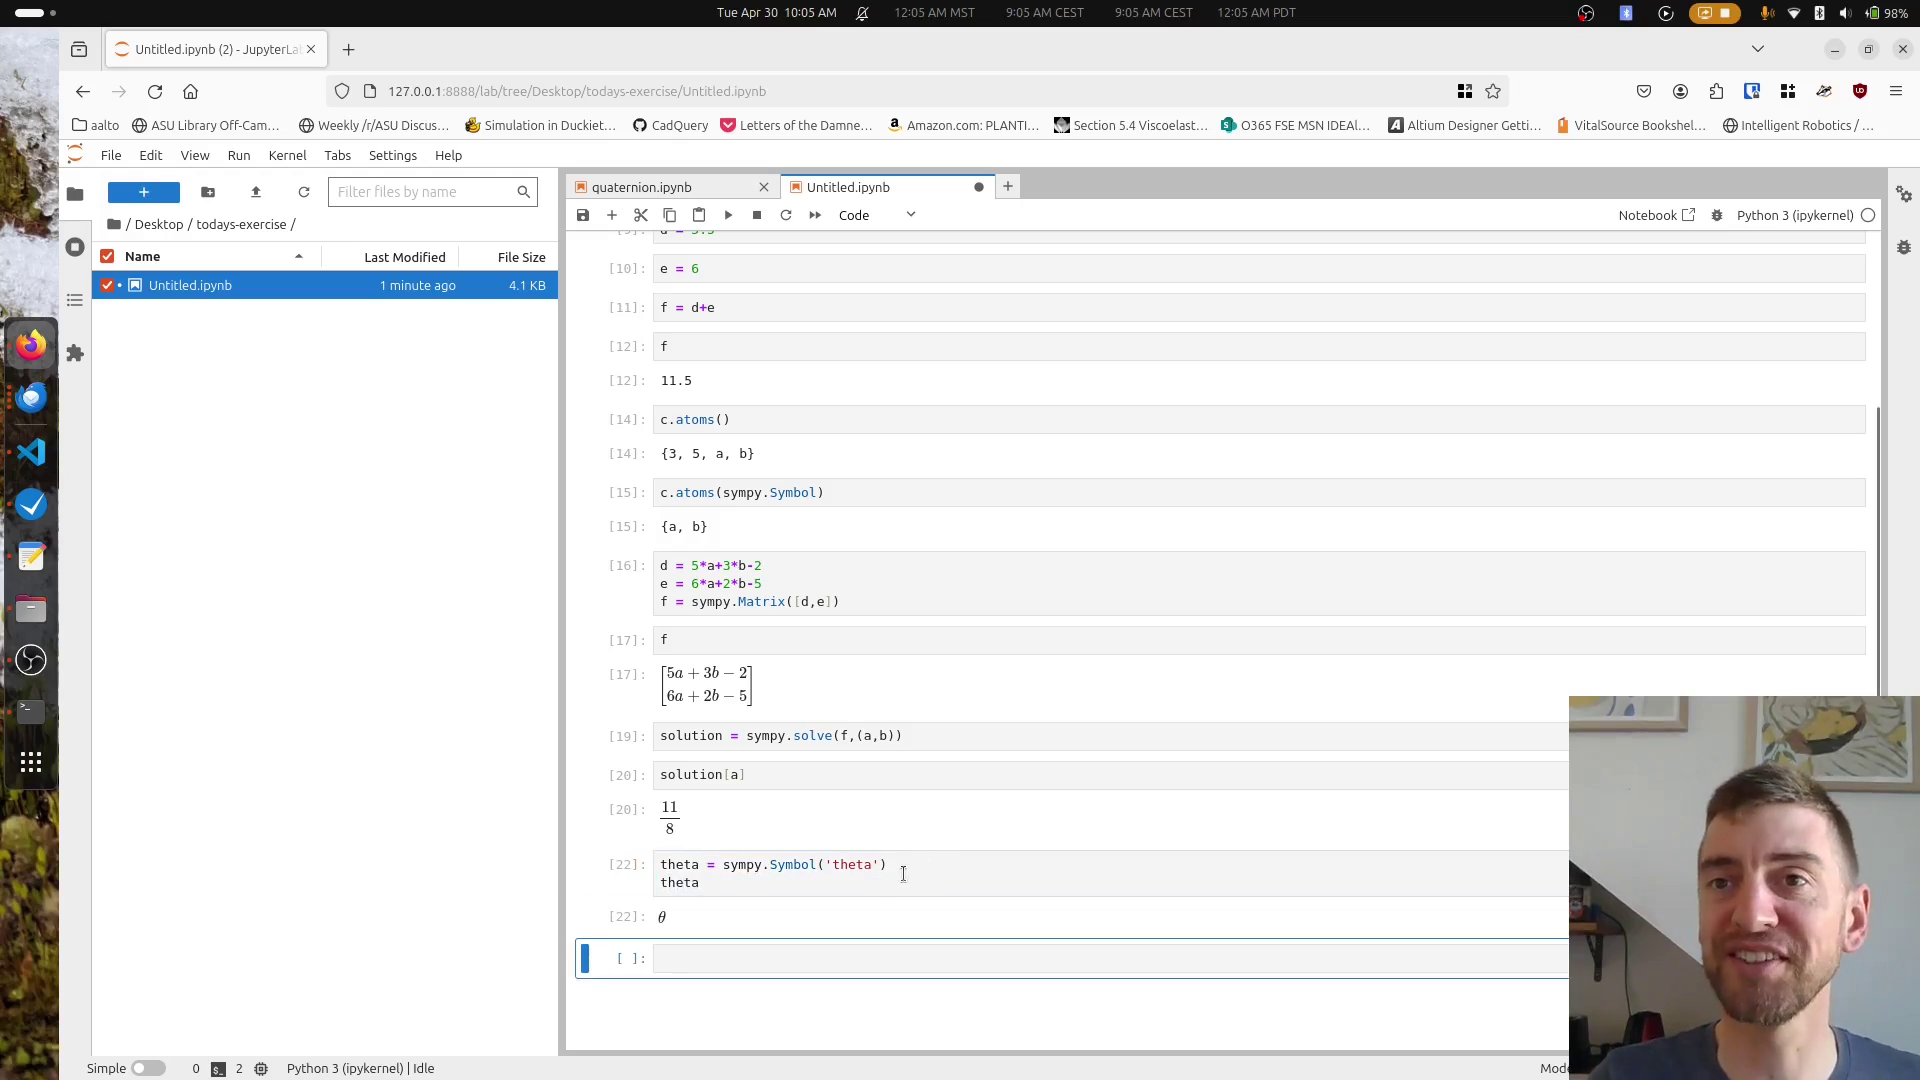Cut the selected cell with scissors icon

[x=641, y=215]
